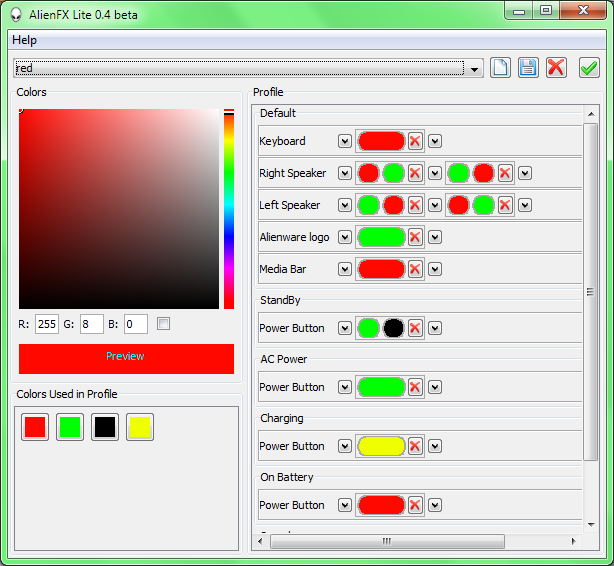
Task: Click horizontal scrollbar right arrow
Action: point(574,541)
